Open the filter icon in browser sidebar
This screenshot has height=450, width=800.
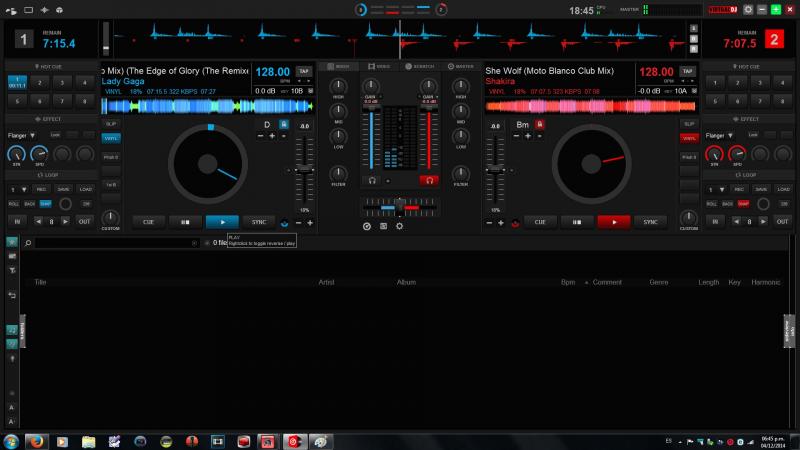coord(12,270)
